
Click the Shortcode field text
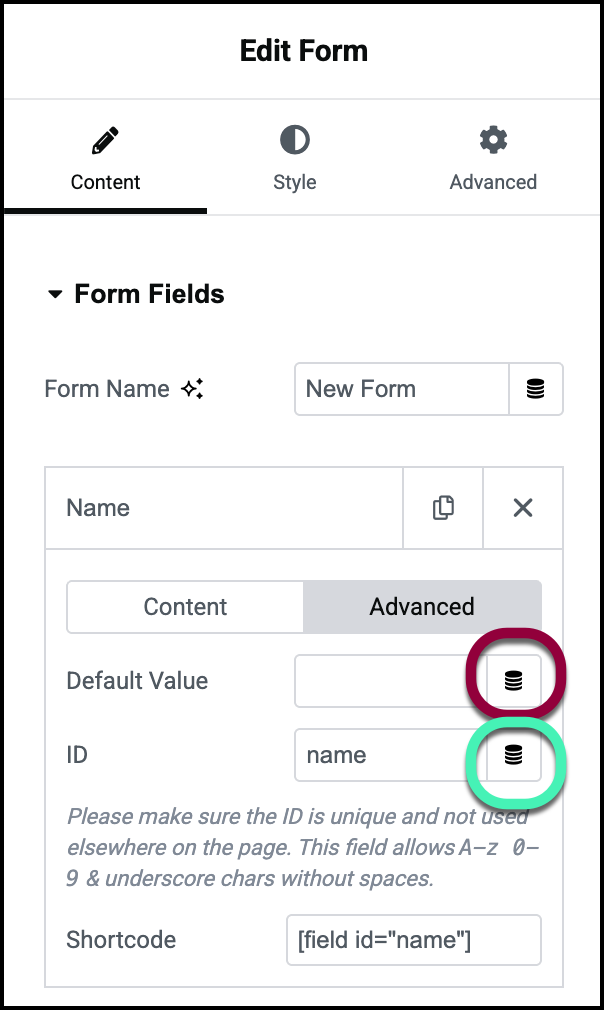point(413,940)
